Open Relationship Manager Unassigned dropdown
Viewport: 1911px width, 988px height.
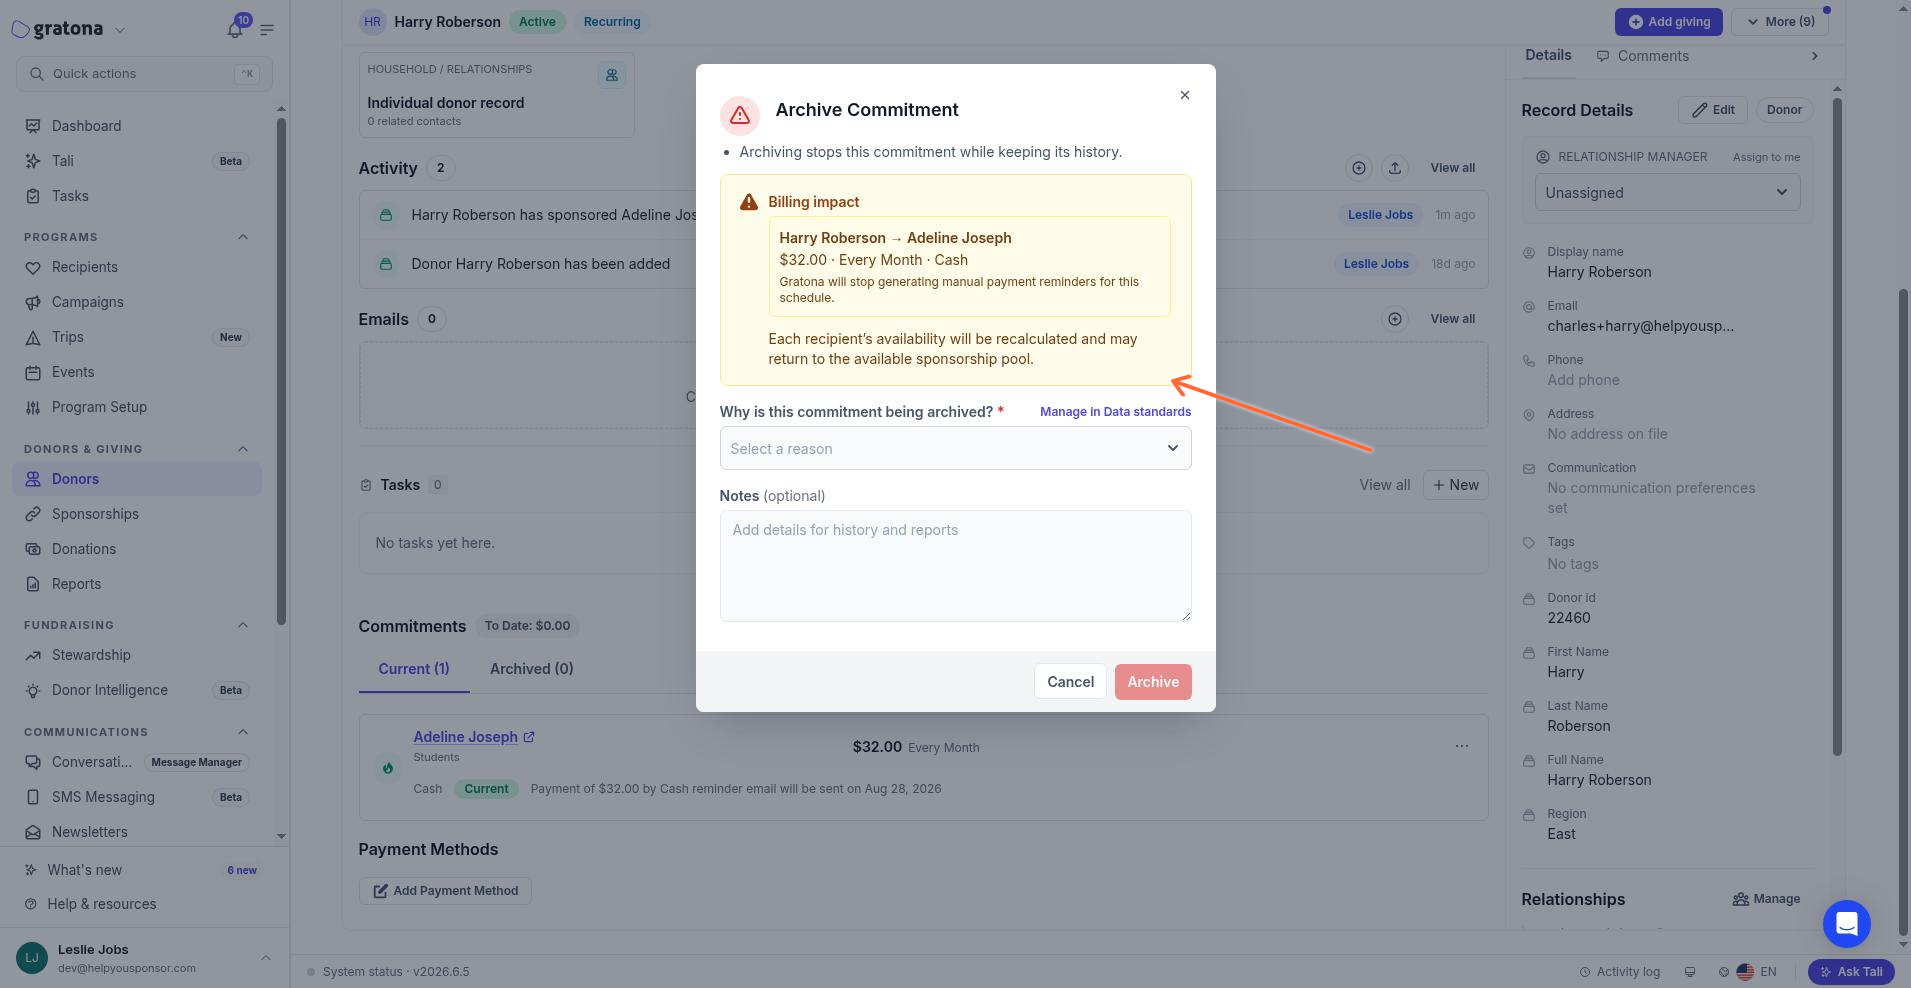tap(1667, 192)
